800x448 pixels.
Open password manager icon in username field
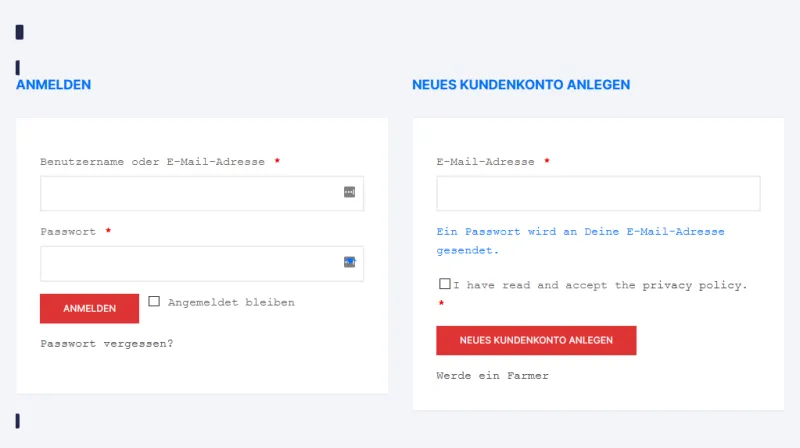point(349,192)
